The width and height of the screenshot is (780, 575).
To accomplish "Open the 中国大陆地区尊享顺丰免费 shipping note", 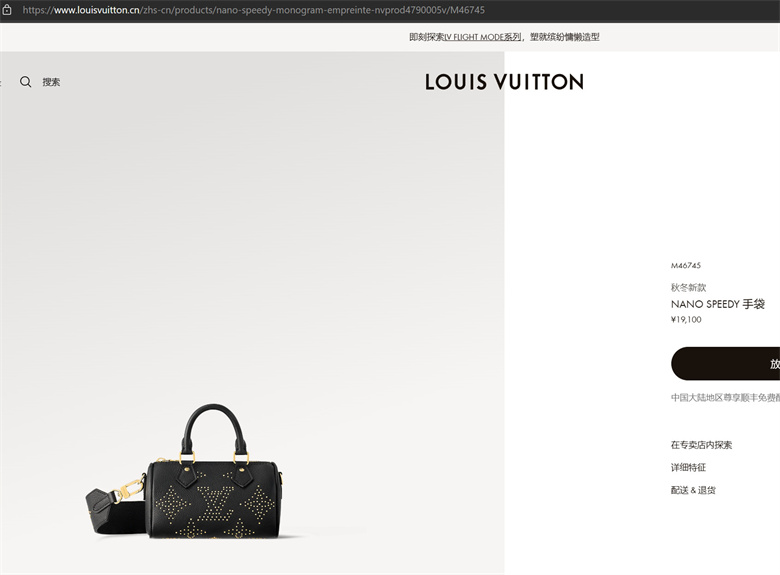I will click(x=725, y=397).
